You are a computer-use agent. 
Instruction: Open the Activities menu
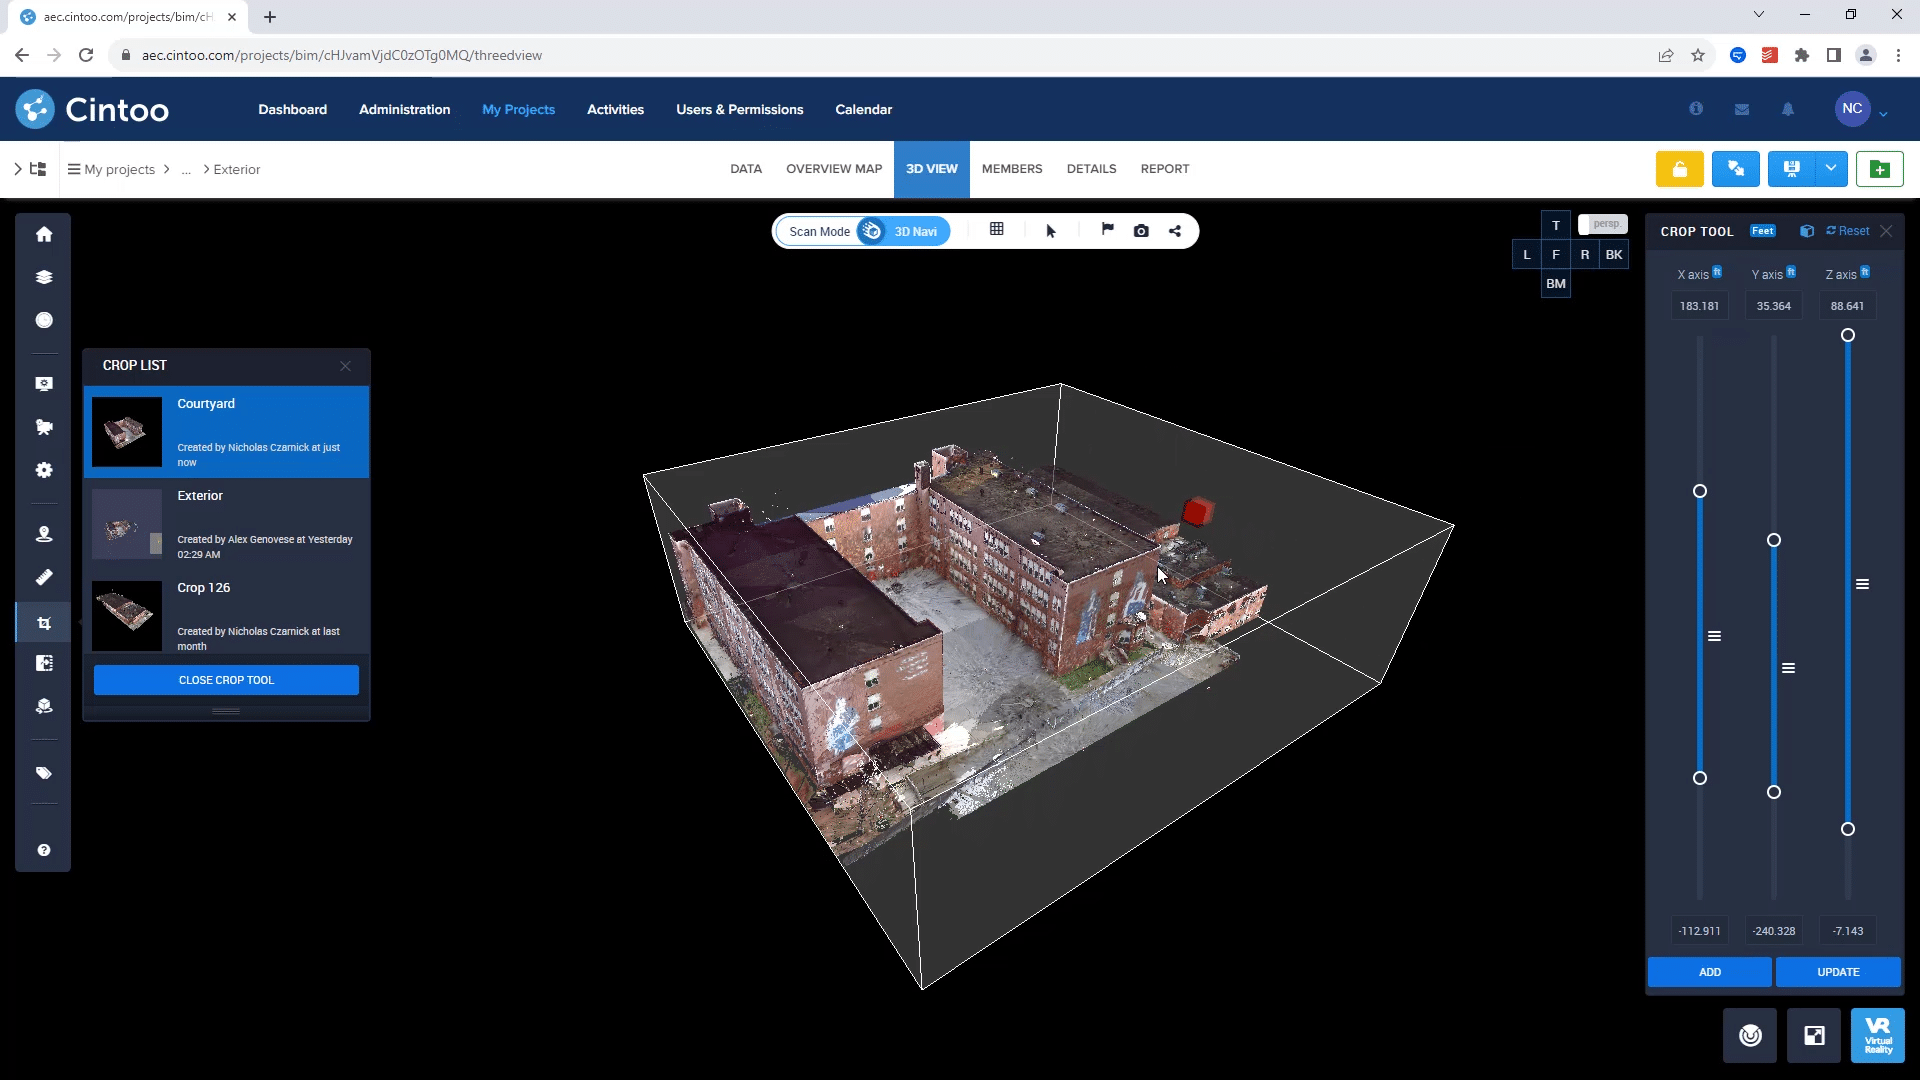(x=615, y=109)
